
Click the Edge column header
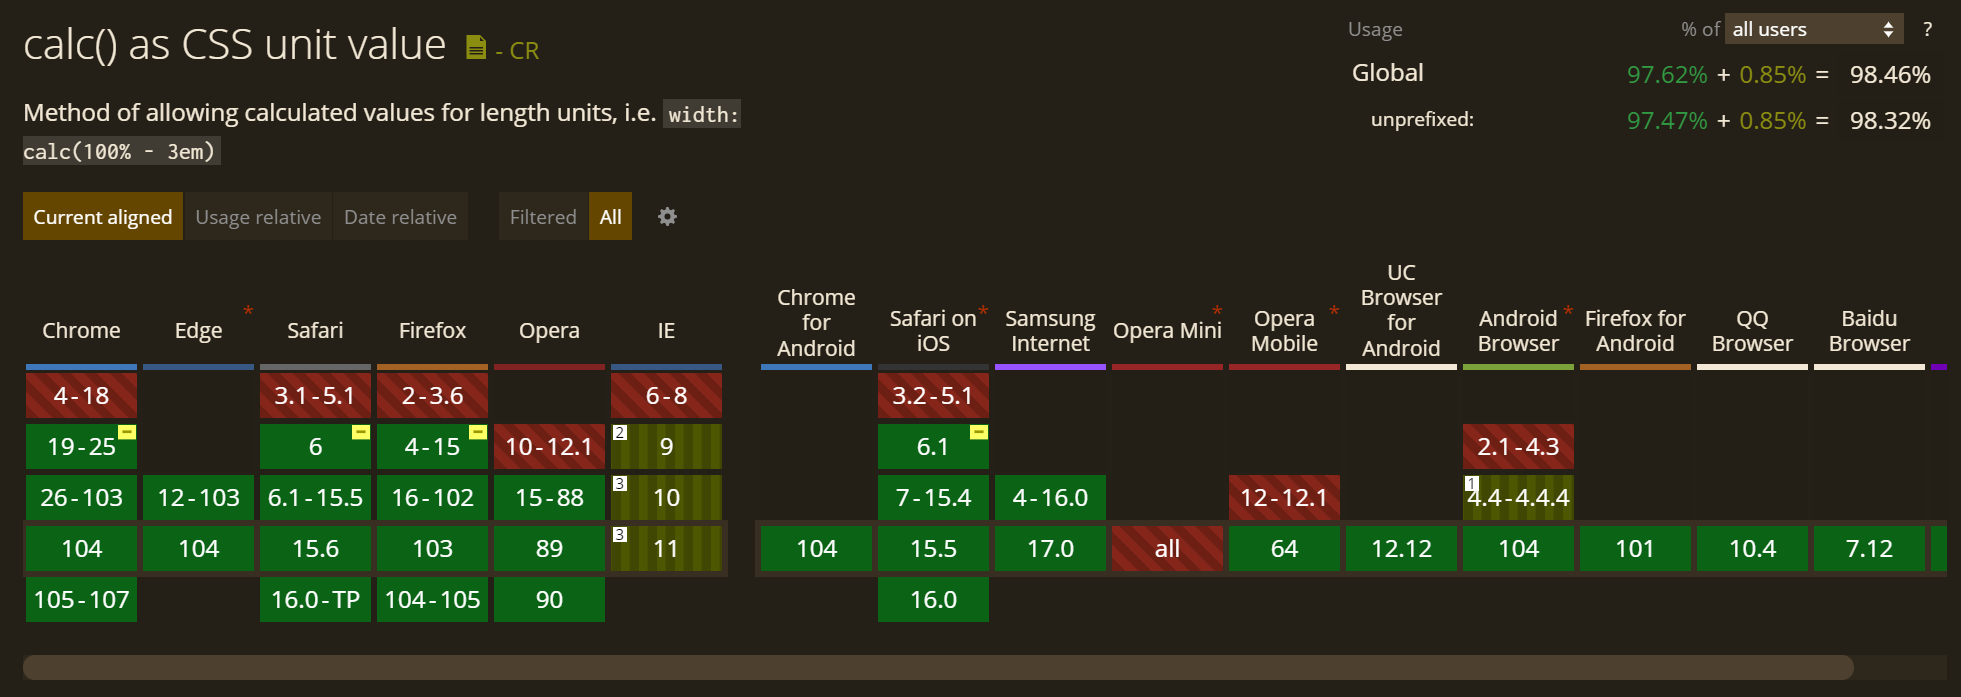(x=198, y=330)
